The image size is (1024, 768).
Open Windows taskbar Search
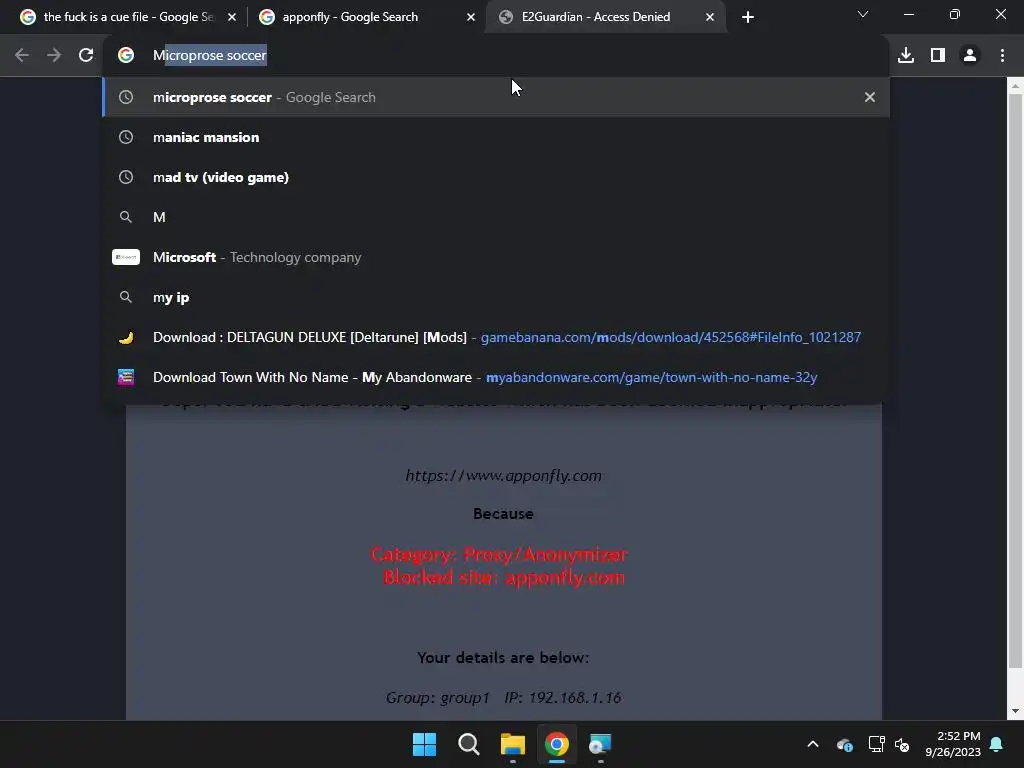click(468, 744)
